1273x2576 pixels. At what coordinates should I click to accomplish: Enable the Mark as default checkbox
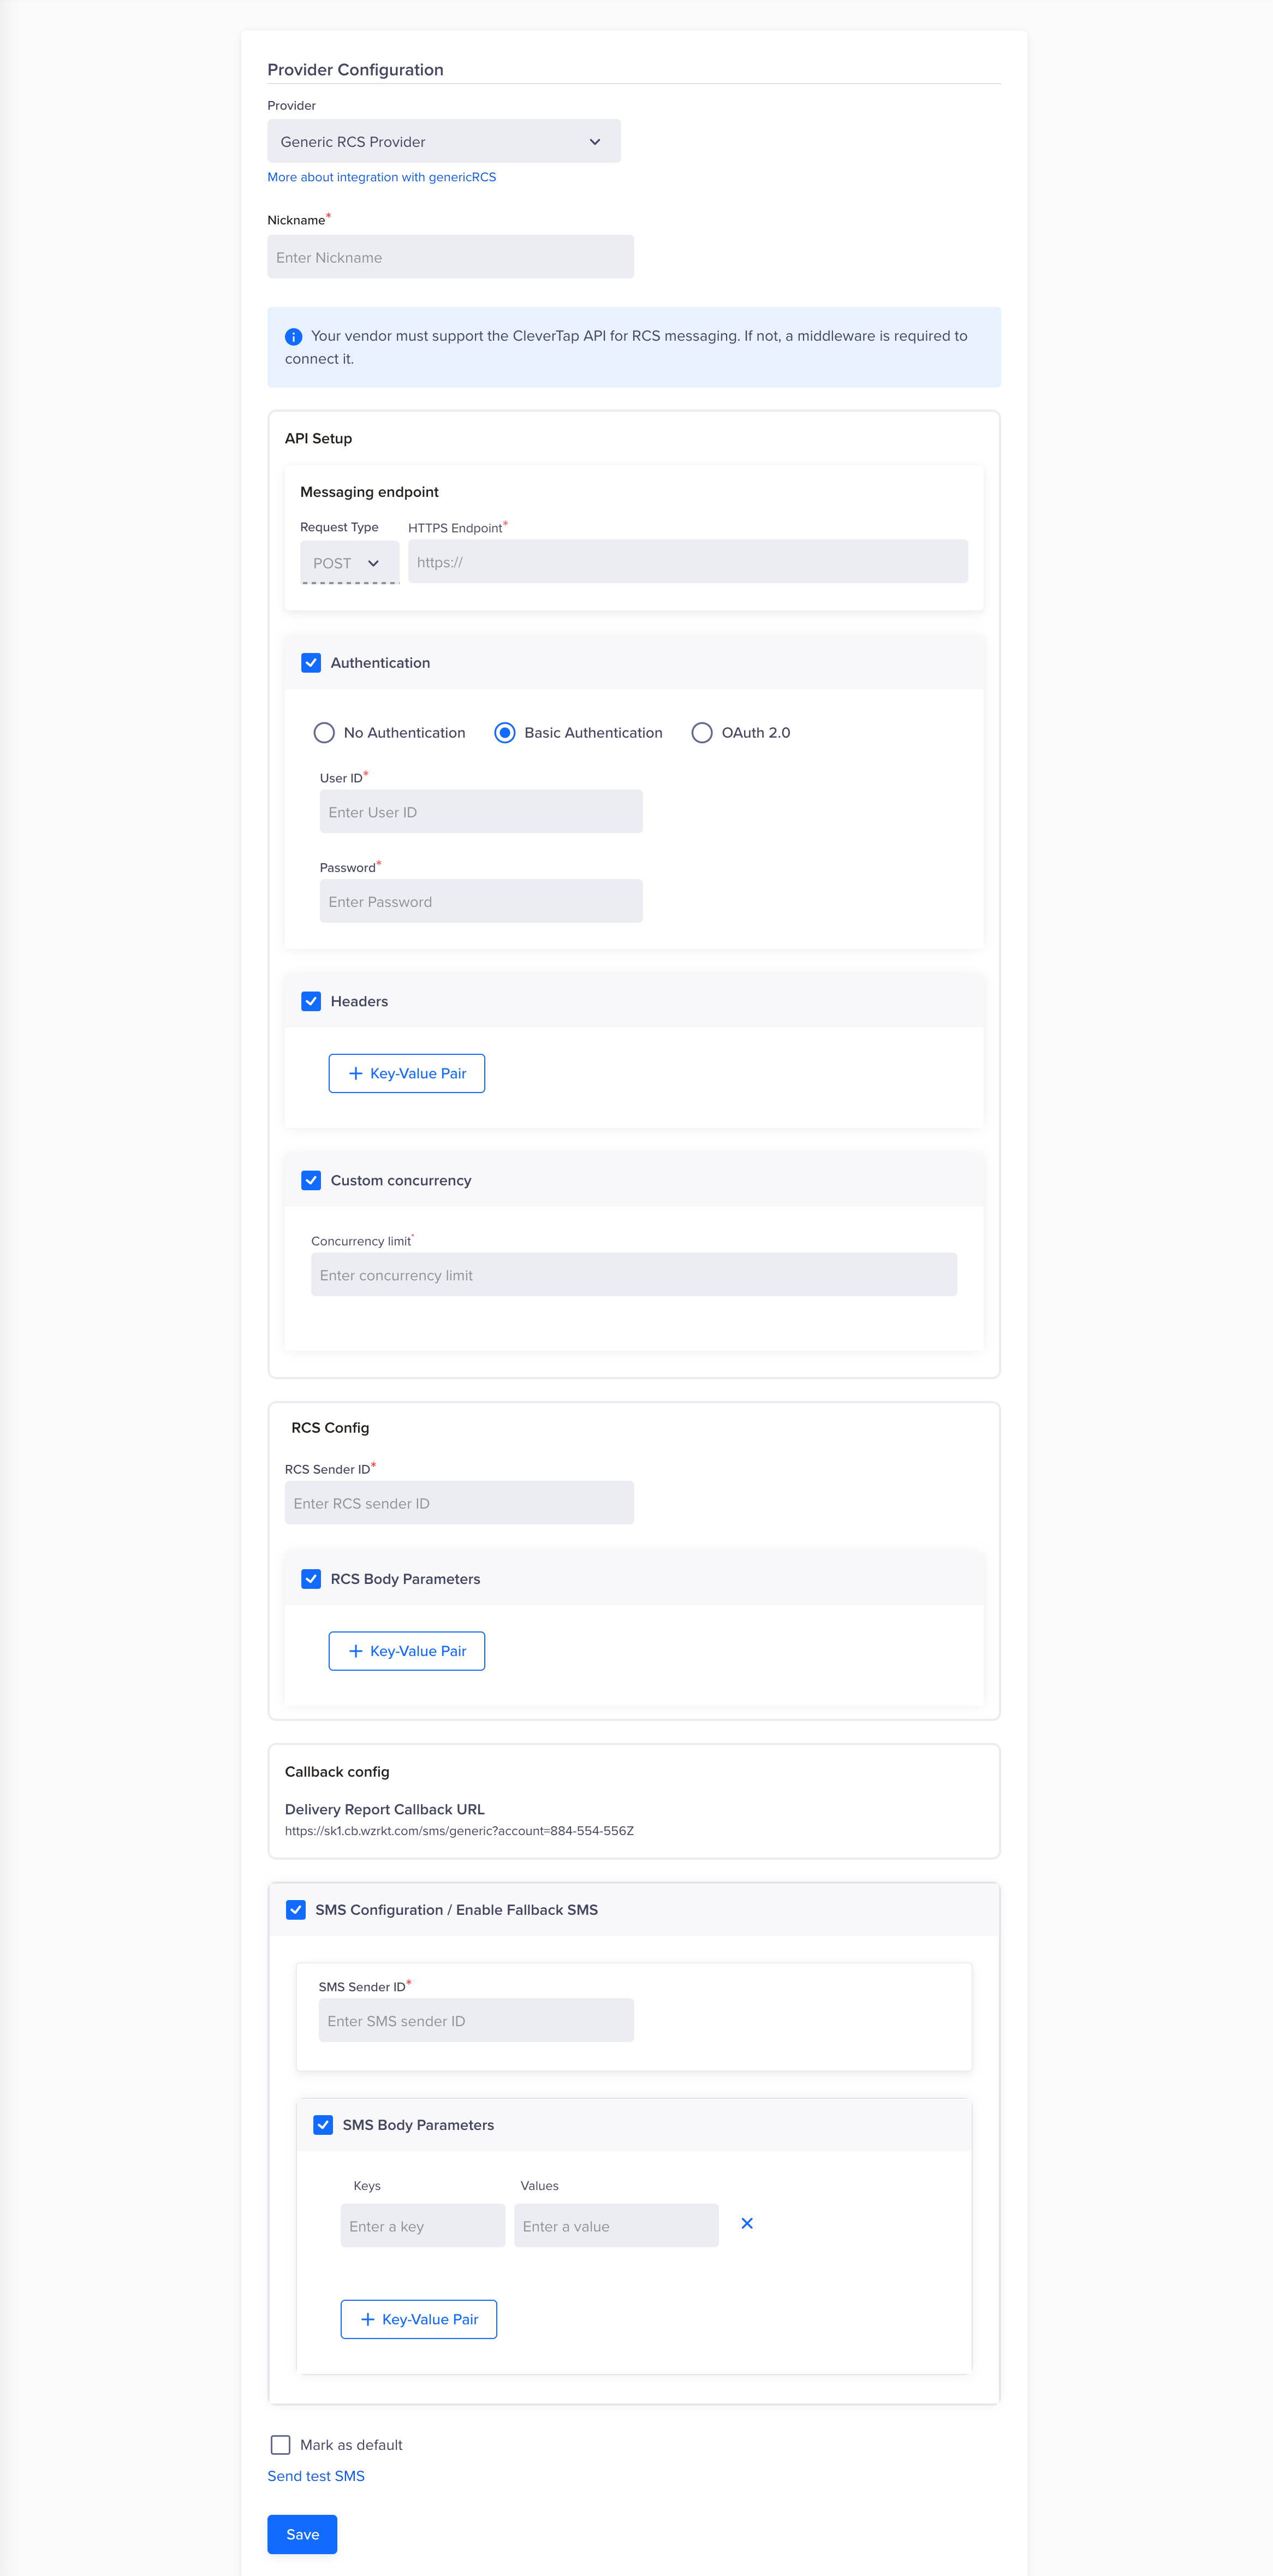point(280,2445)
